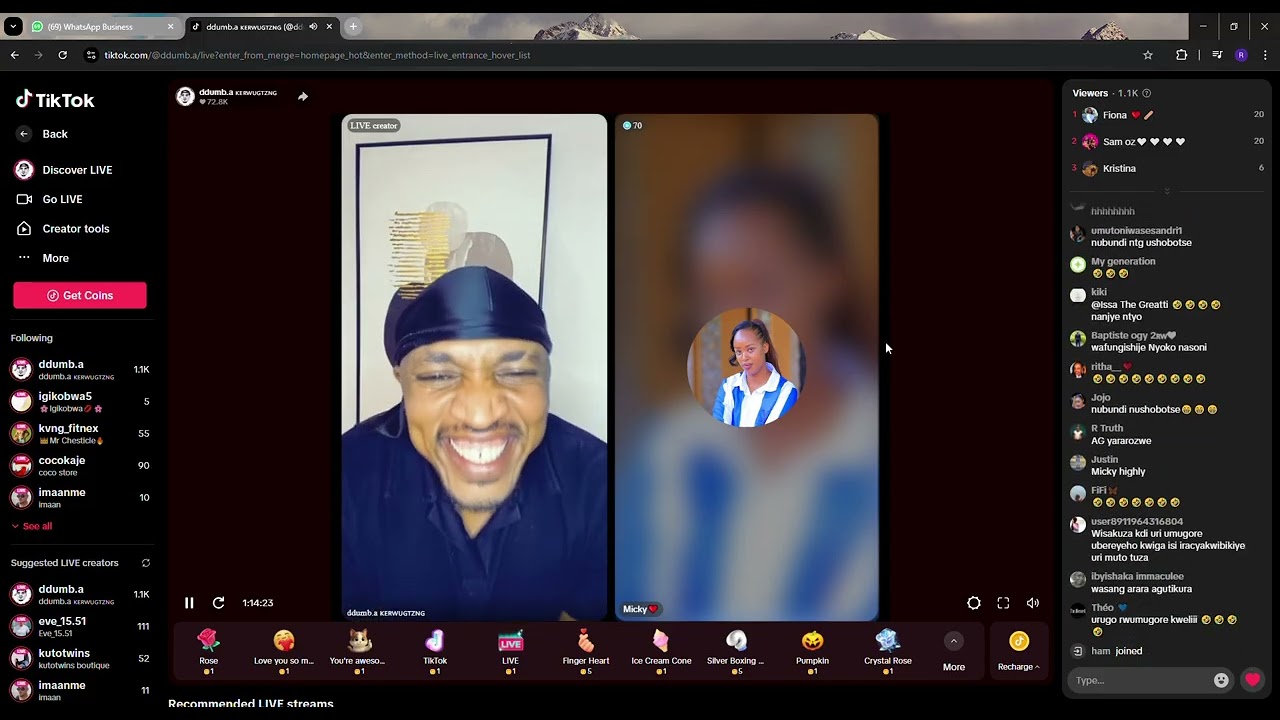Viewport: 1280px width, 720px height.
Task: Open igikobwa5 in Following list
Action: point(80,401)
